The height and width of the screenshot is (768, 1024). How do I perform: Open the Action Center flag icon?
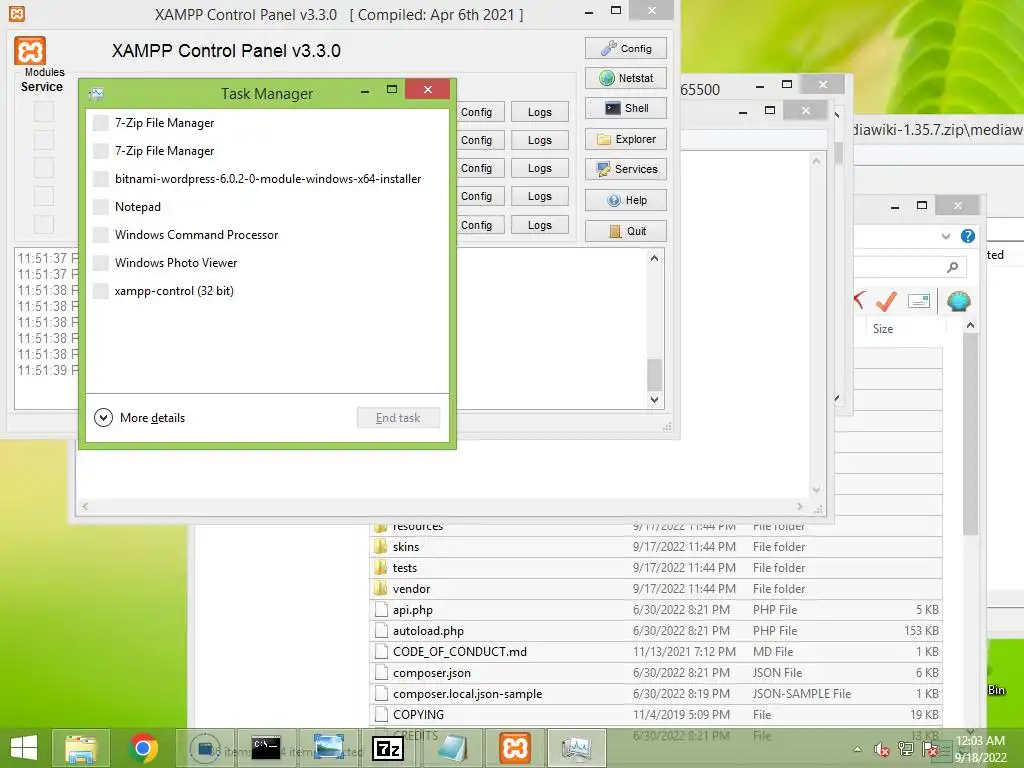tap(930, 749)
